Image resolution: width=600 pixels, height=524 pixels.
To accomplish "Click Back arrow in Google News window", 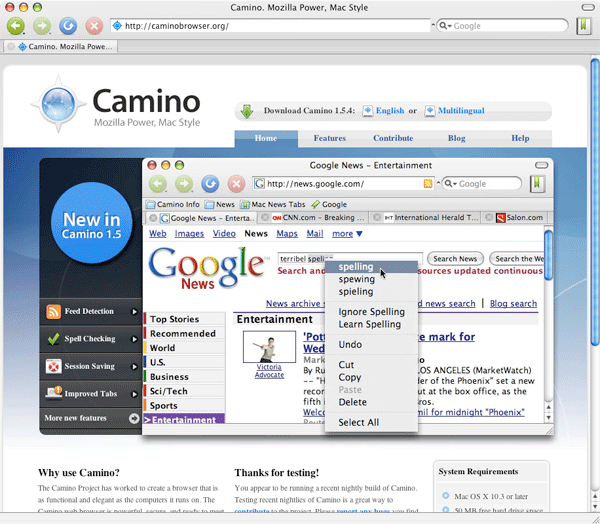I will click(158, 184).
